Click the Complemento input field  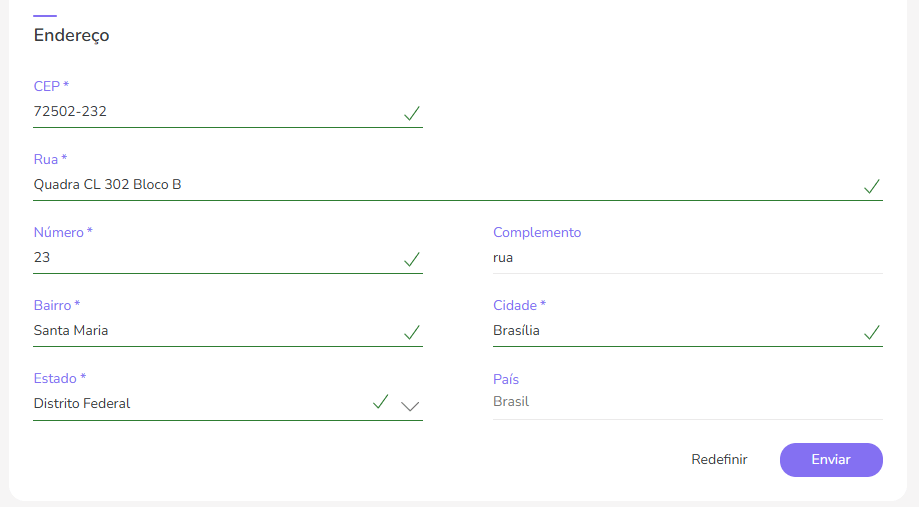[x=687, y=258]
